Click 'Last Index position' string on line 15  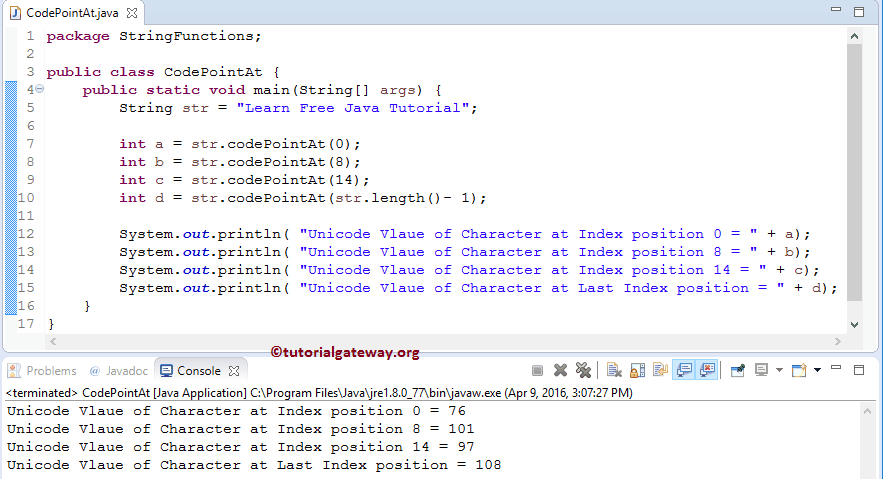click(x=663, y=288)
